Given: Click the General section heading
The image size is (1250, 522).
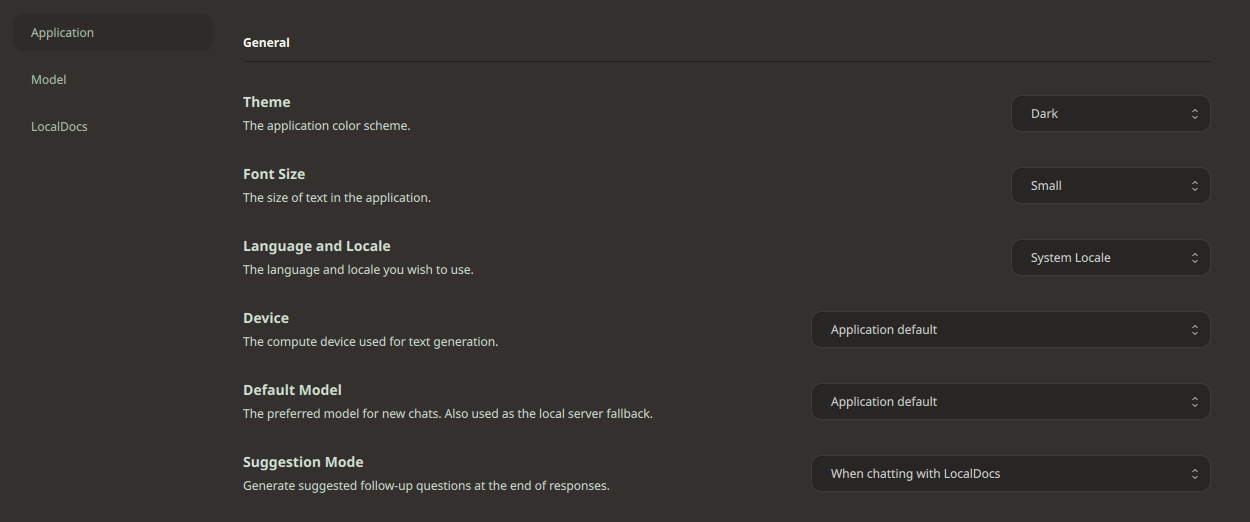Looking at the screenshot, I should click(266, 43).
